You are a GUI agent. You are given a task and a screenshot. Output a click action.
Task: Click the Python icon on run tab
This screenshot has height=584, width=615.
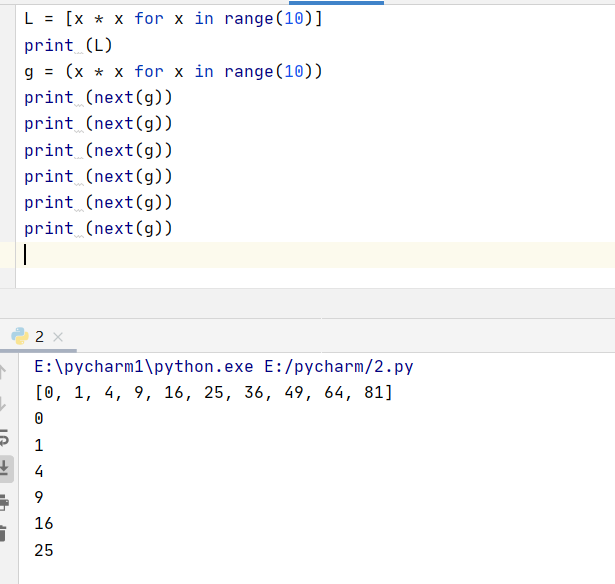tap(20, 336)
